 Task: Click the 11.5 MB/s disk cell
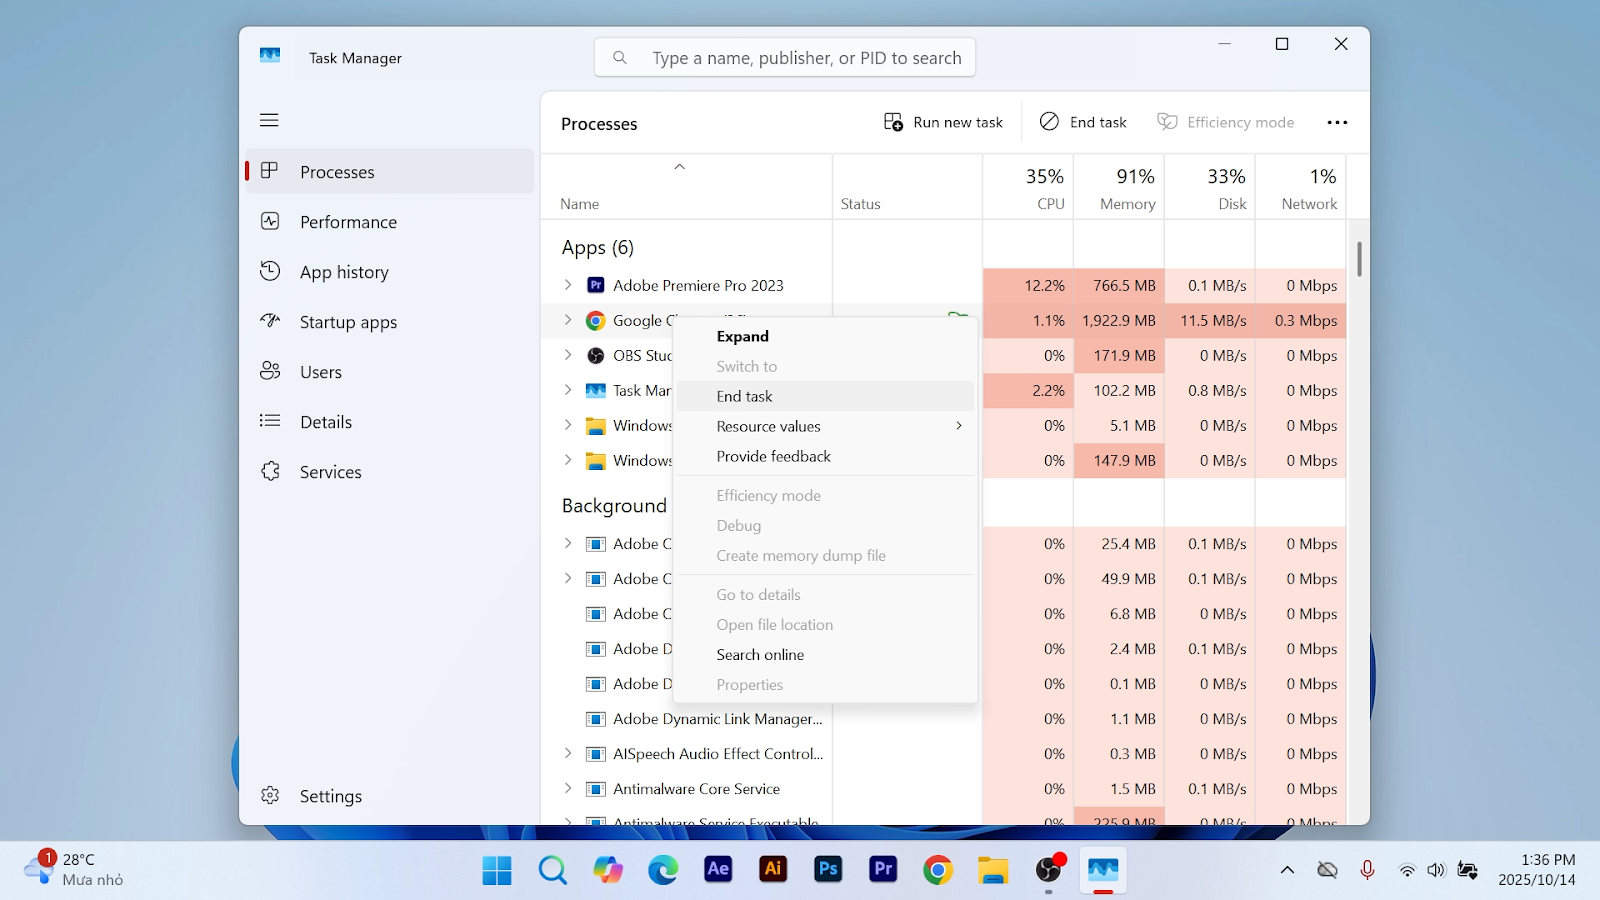coord(1210,321)
